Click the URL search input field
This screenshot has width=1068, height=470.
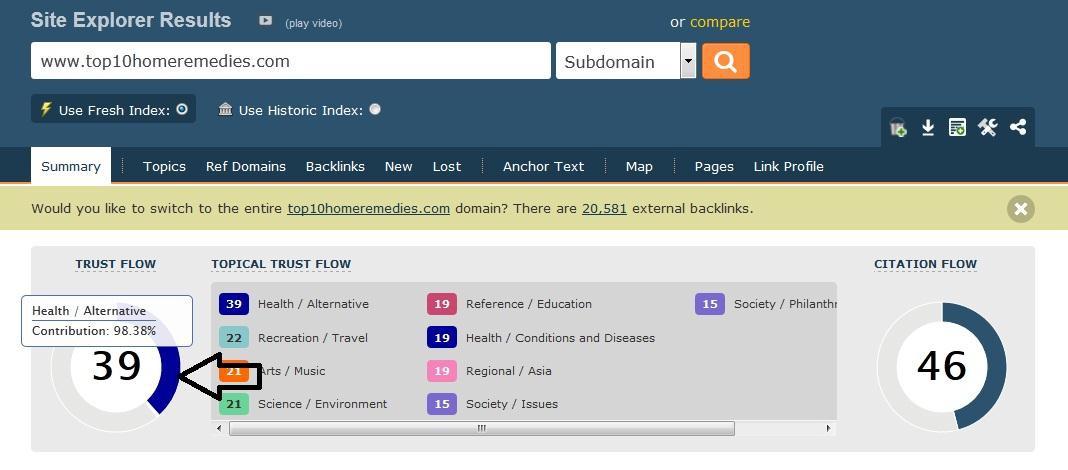(x=291, y=61)
